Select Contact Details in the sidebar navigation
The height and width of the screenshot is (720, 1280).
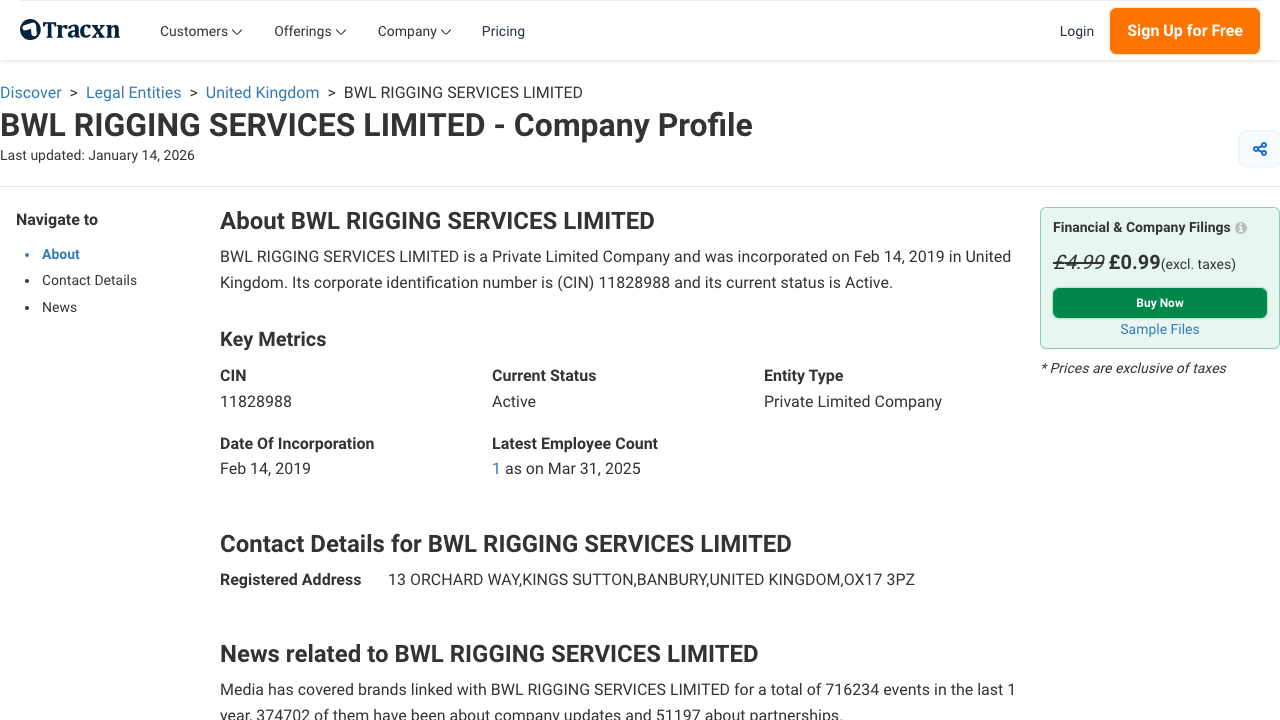[89, 280]
